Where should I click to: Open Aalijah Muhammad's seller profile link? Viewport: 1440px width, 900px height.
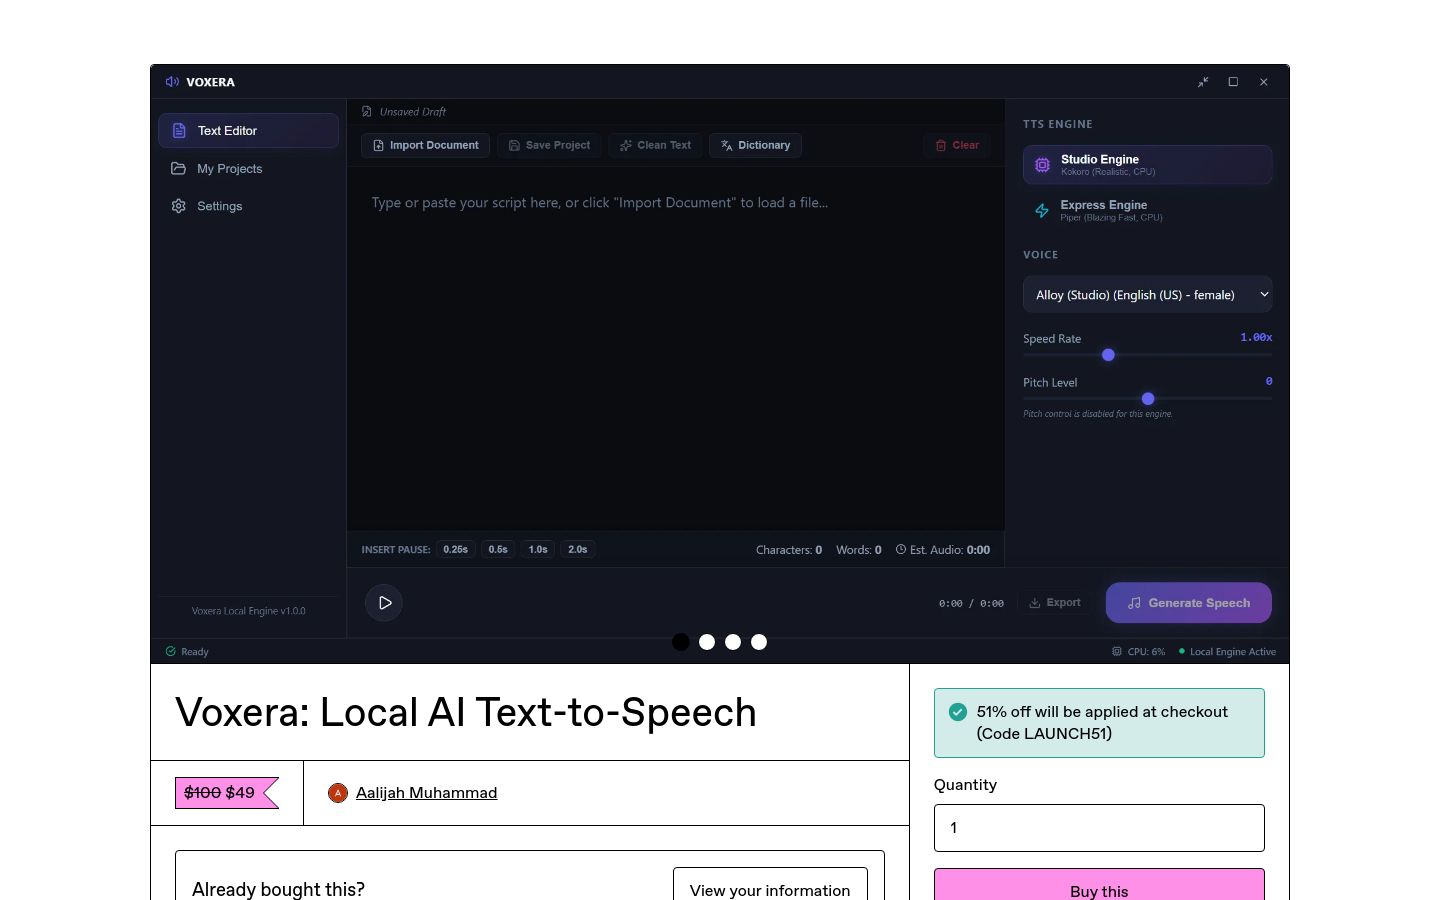(426, 793)
